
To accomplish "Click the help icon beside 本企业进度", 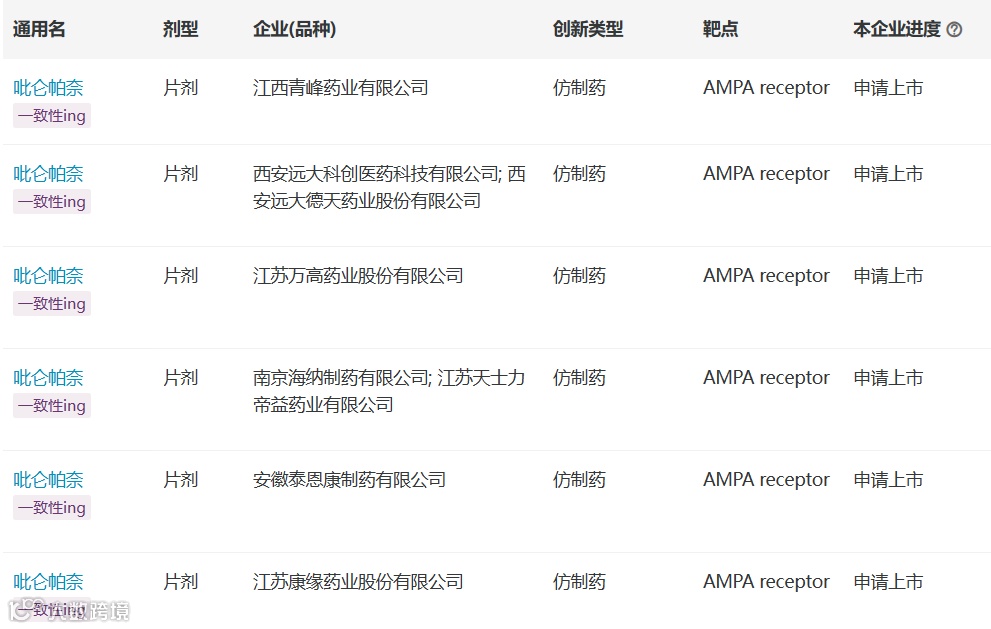I will [954, 29].
